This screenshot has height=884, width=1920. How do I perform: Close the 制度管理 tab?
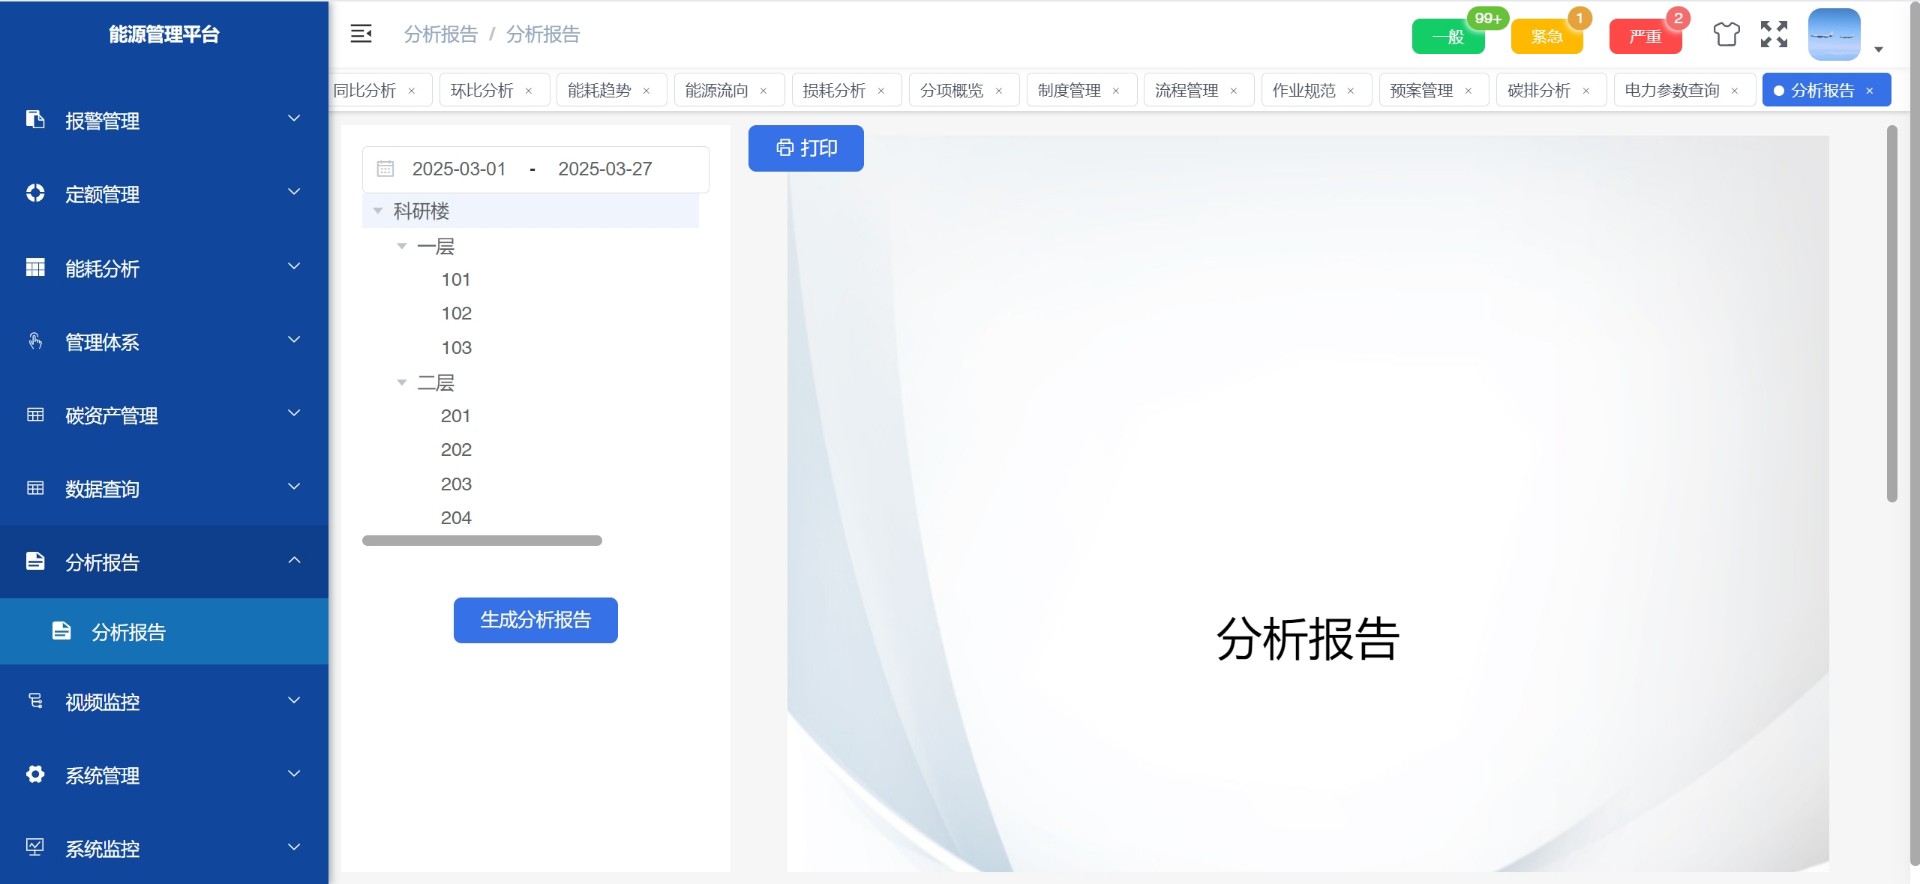point(1116,91)
